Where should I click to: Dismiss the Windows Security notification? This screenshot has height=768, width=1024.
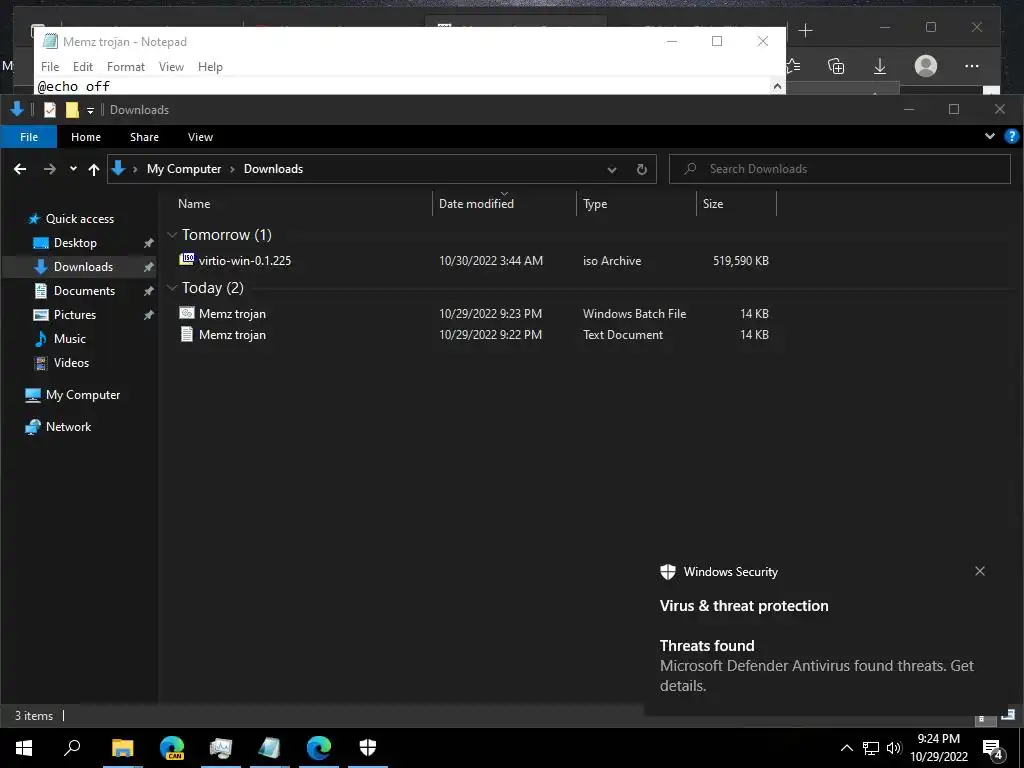[980, 571]
